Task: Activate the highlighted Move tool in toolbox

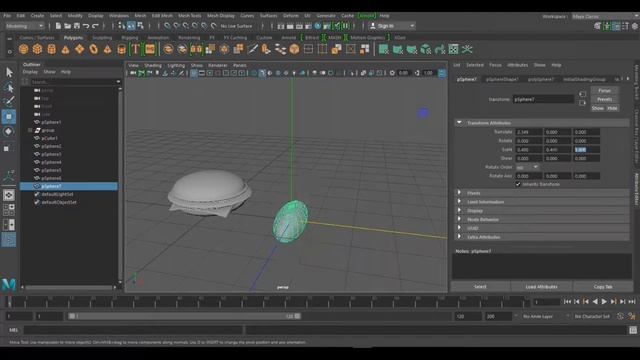Action: [9, 116]
